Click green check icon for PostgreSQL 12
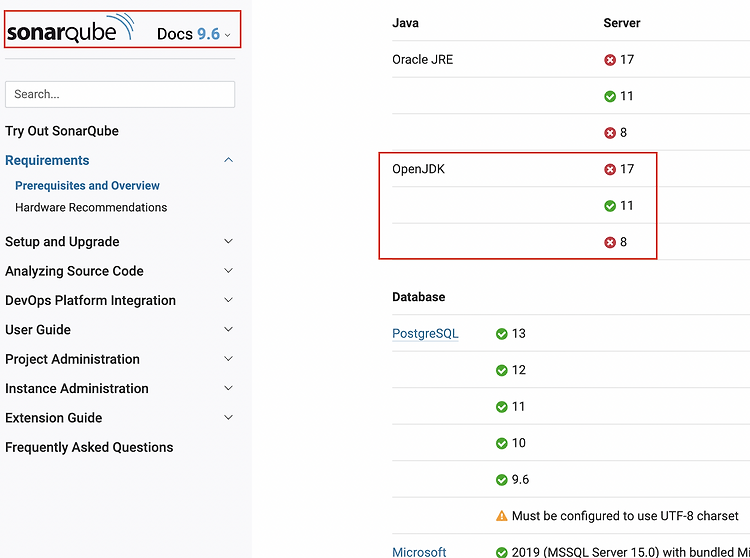The image size is (750, 558). (x=502, y=370)
